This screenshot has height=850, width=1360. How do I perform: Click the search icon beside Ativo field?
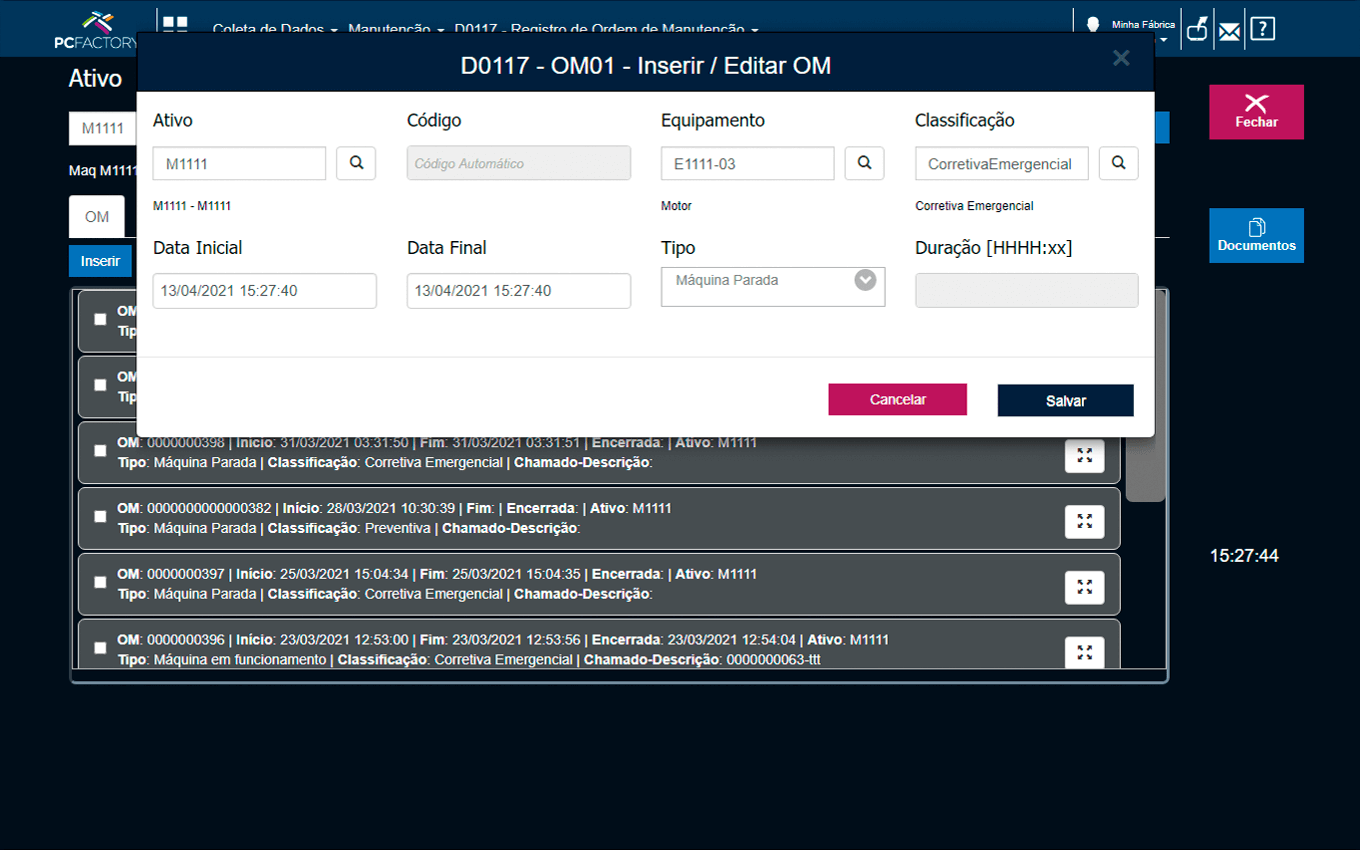[355, 163]
